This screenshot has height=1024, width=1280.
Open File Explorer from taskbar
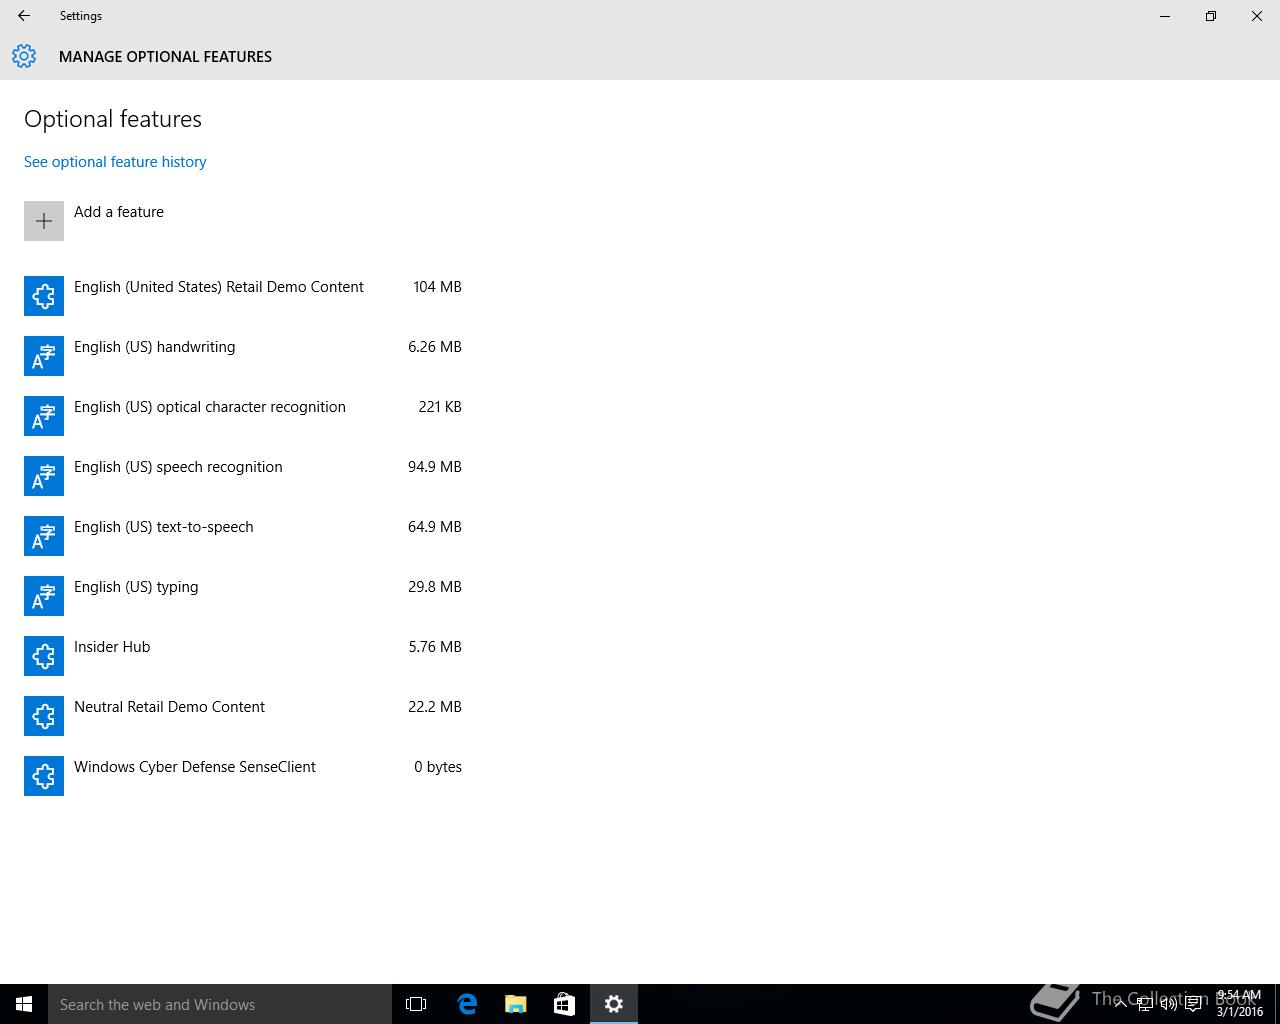click(515, 1004)
